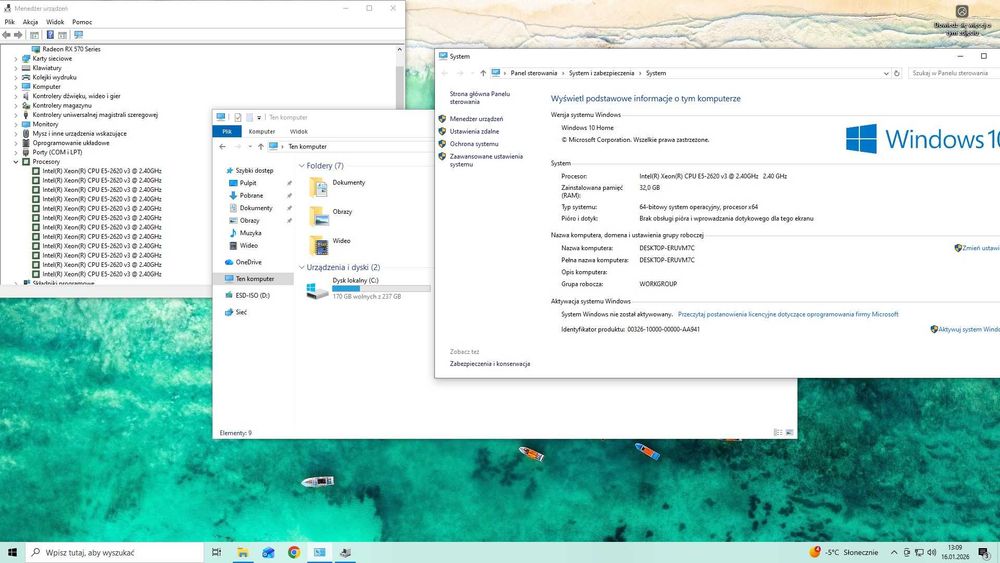Screen dimensions: 1000x563
Task: Collapse the Foldery (7) group
Action: click(x=302, y=166)
